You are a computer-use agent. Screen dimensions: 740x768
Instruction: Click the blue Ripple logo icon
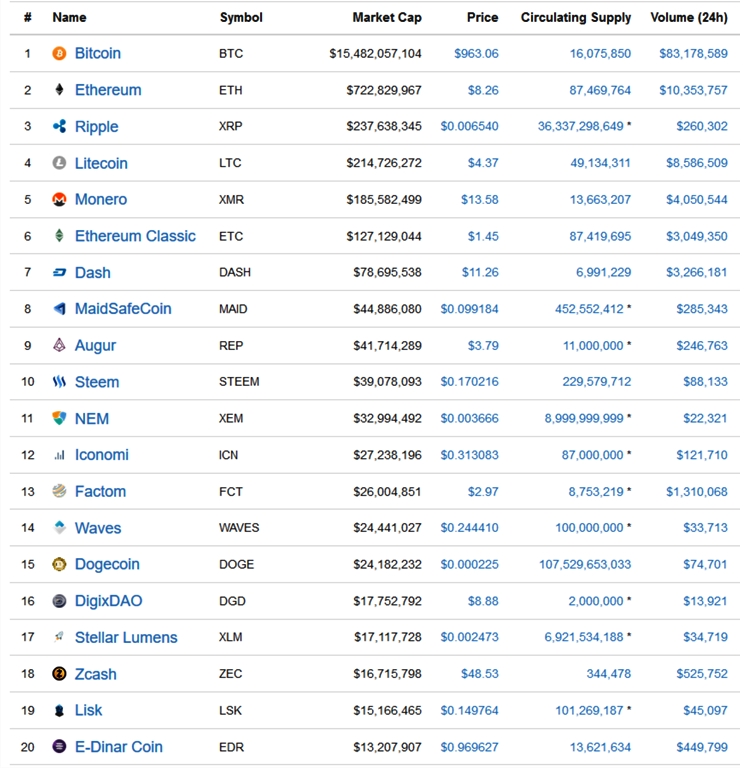59,126
